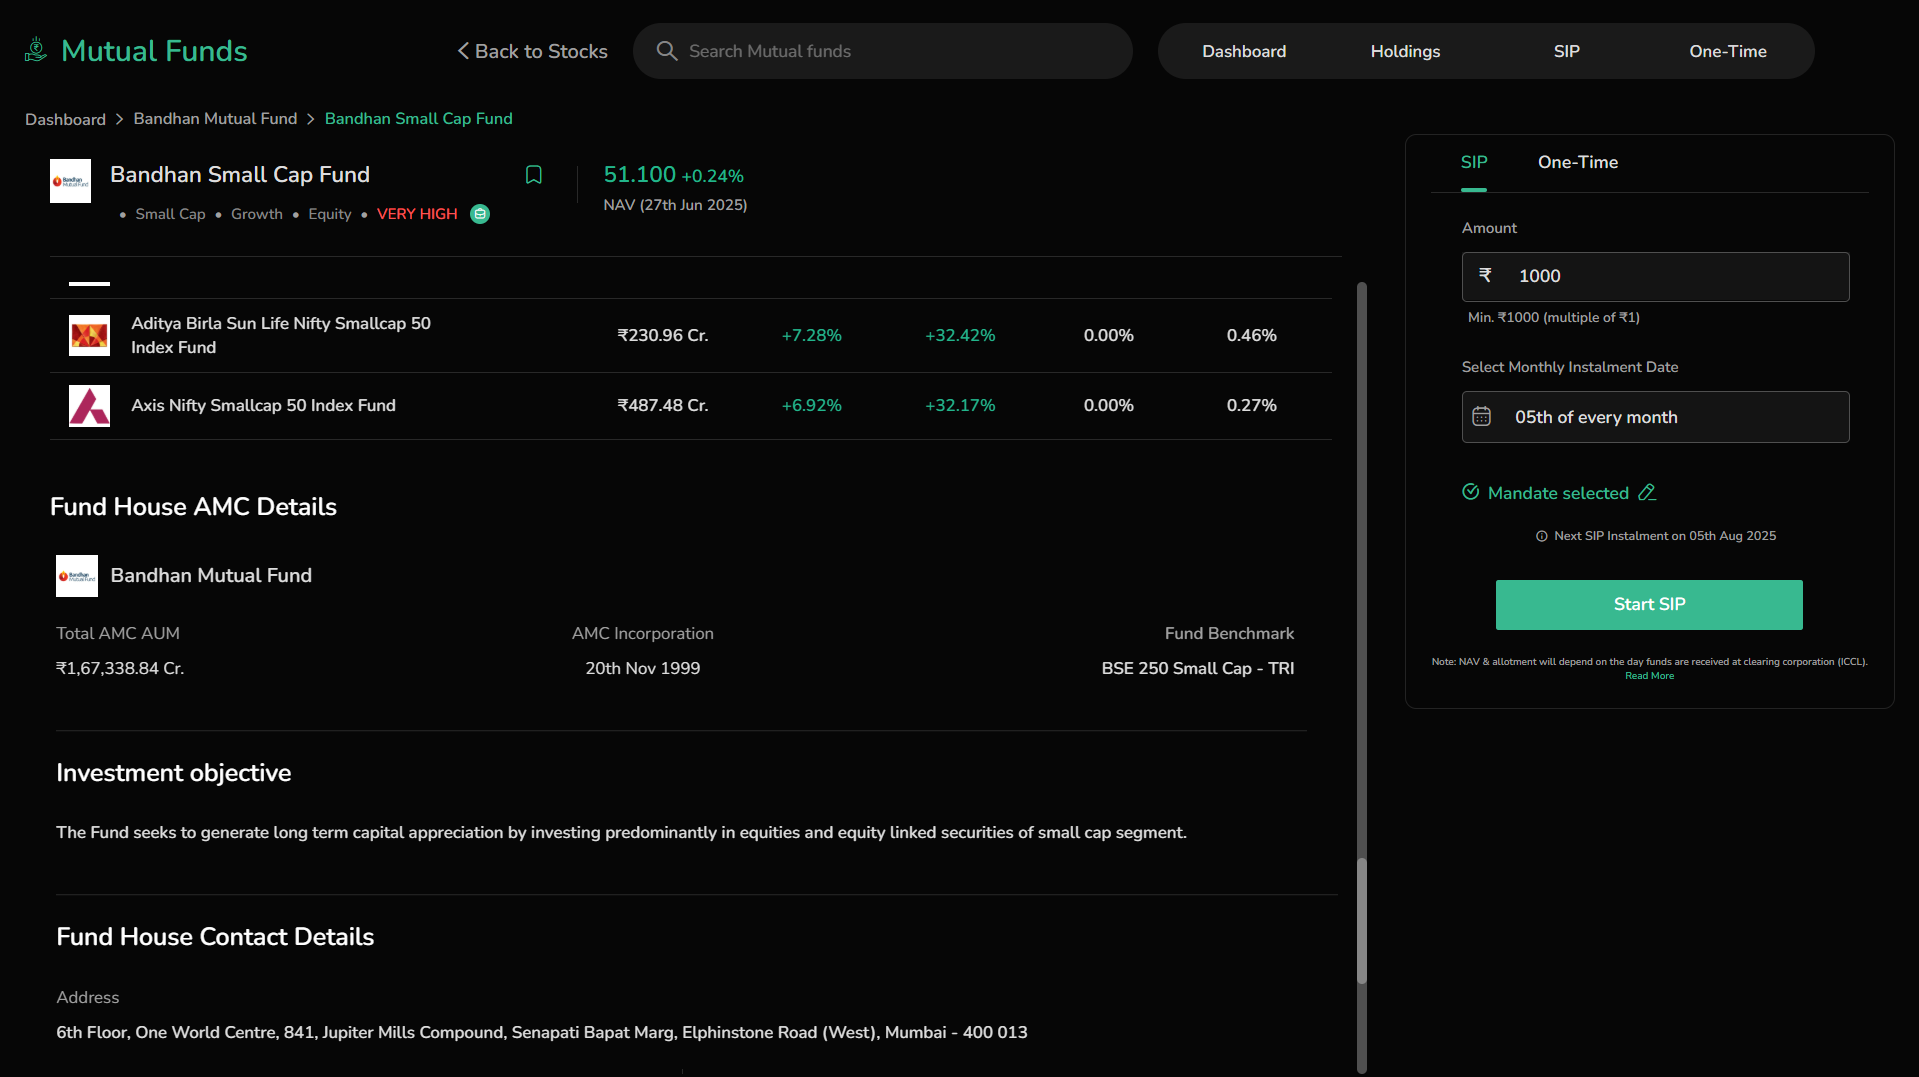
Task: Open the monthly instalment date selector
Action: point(1655,417)
